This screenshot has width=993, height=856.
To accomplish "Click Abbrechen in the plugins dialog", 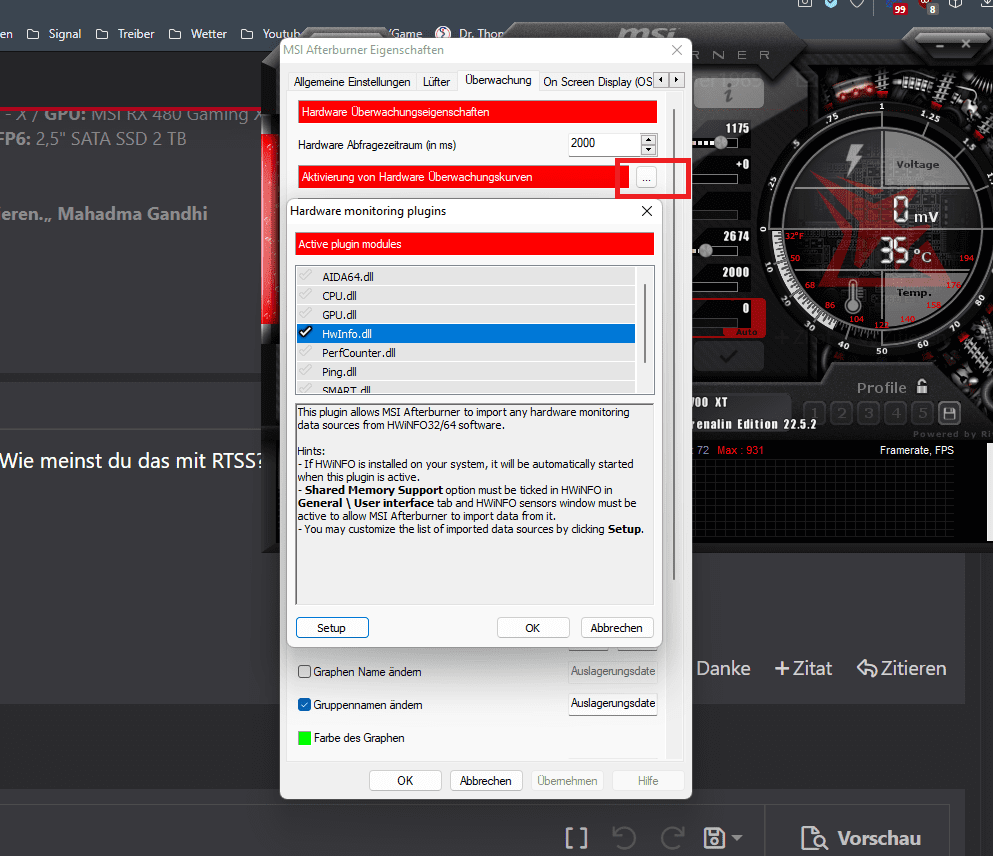I will coord(617,627).
